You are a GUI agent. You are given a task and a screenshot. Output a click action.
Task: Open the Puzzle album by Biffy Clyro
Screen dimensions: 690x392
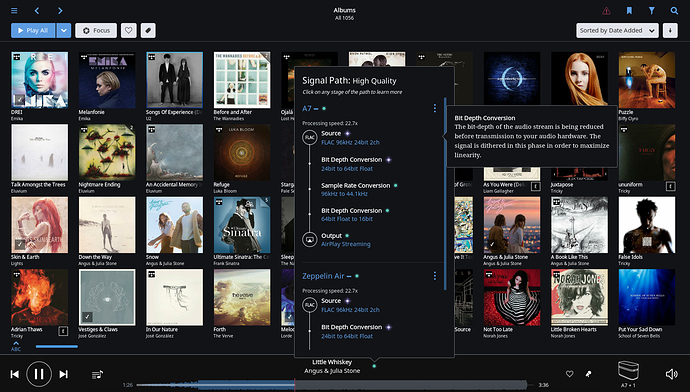pyautogui.click(x=647, y=80)
